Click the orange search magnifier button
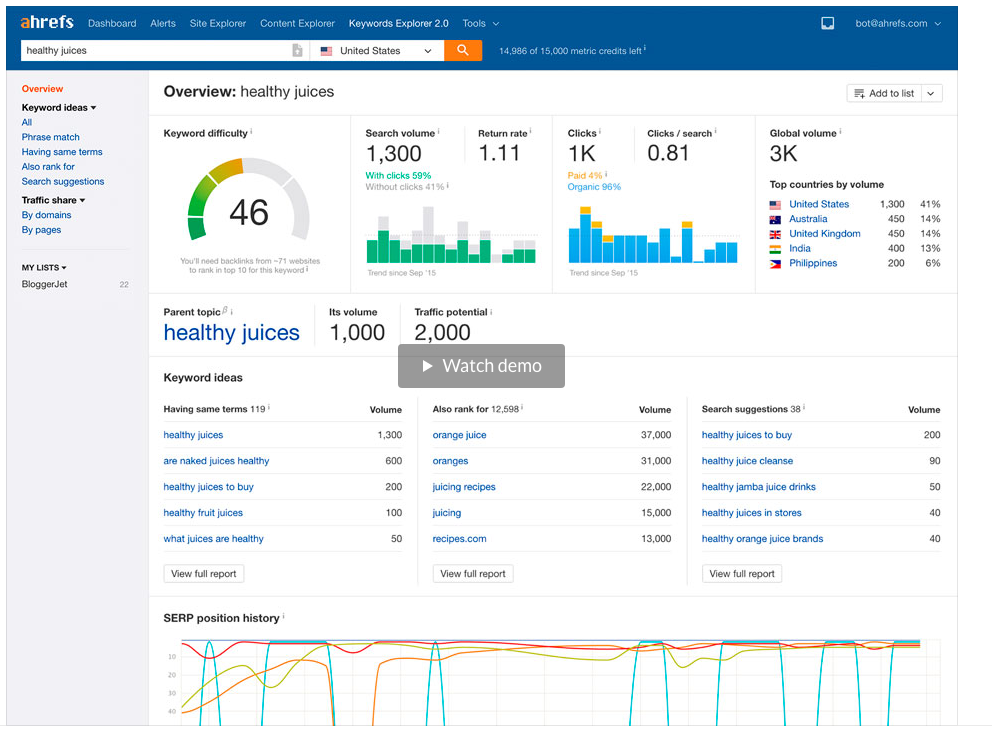This screenshot has width=992, height=731. [x=463, y=51]
